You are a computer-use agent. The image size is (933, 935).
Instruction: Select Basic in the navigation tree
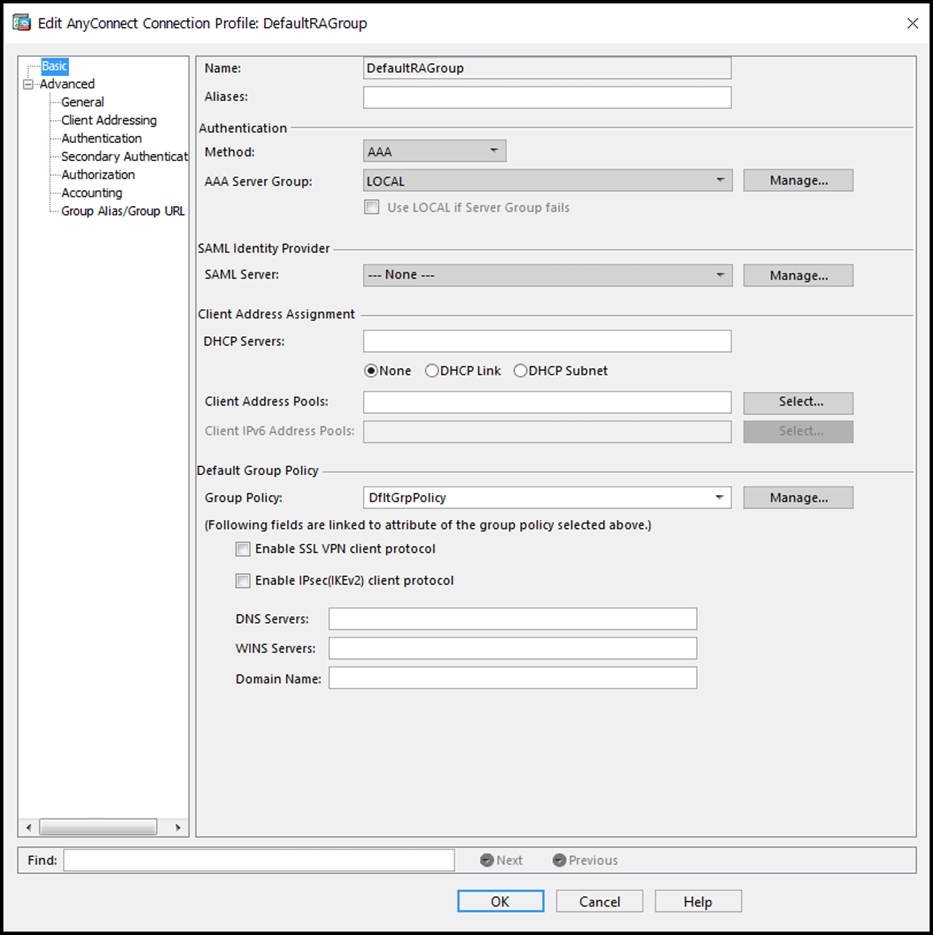(54, 66)
